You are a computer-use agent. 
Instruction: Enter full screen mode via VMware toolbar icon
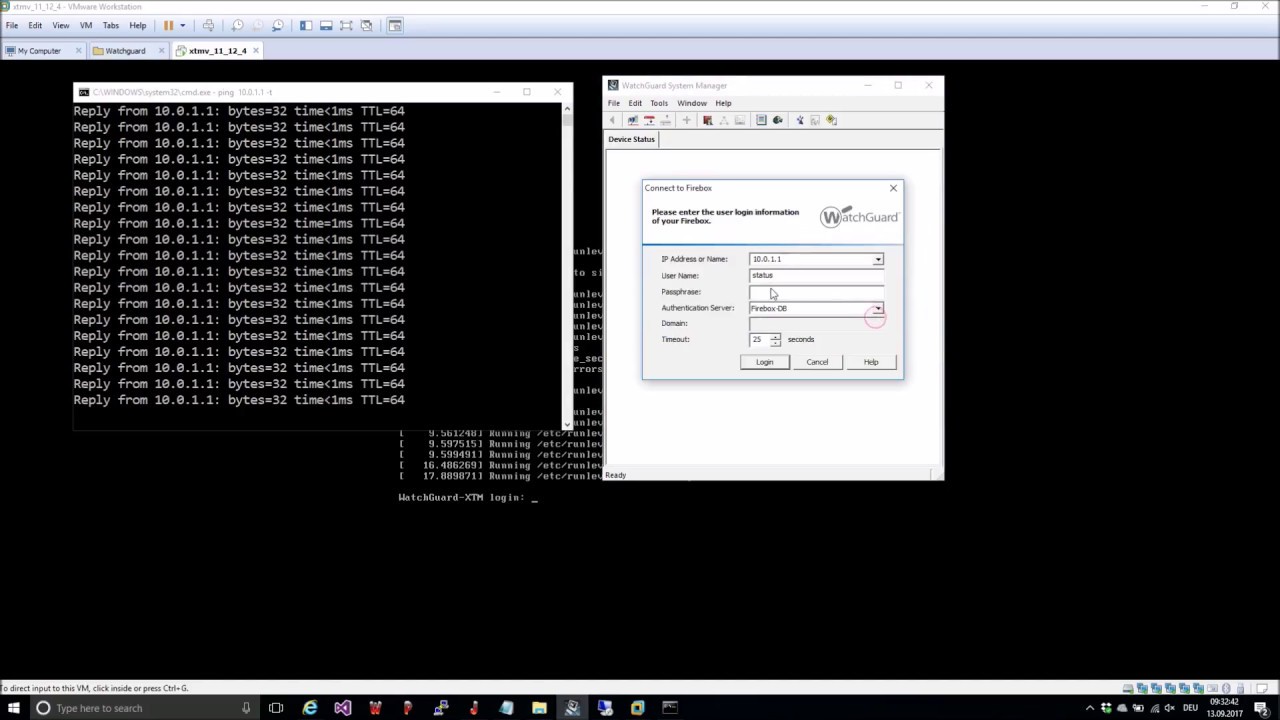tap(346, 25)
